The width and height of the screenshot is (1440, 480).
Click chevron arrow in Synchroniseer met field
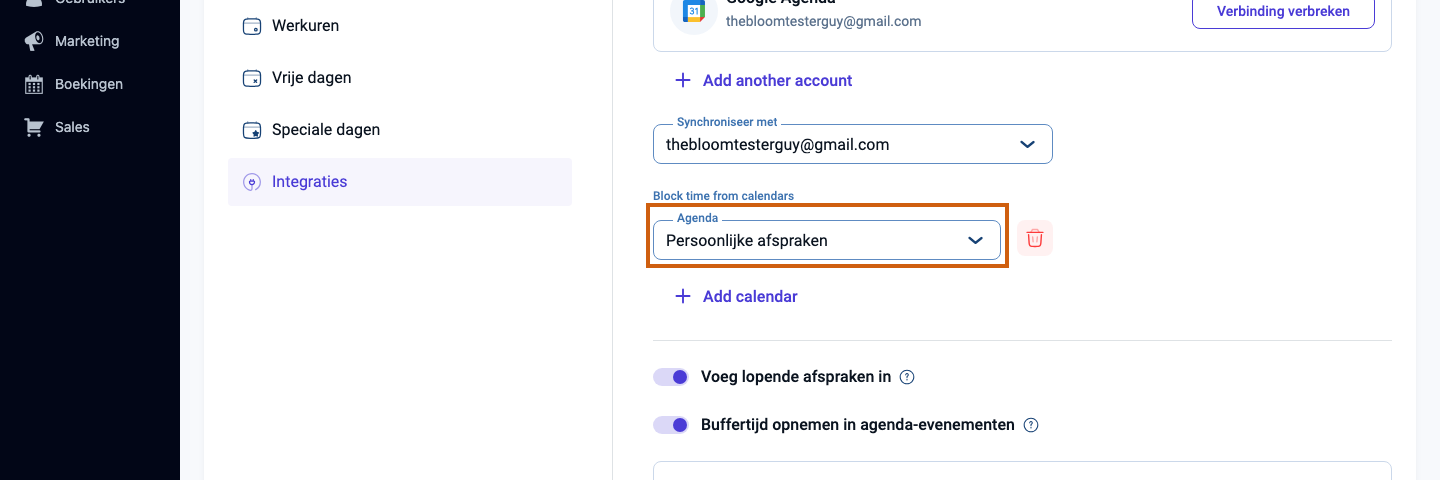pos(1027,144)
